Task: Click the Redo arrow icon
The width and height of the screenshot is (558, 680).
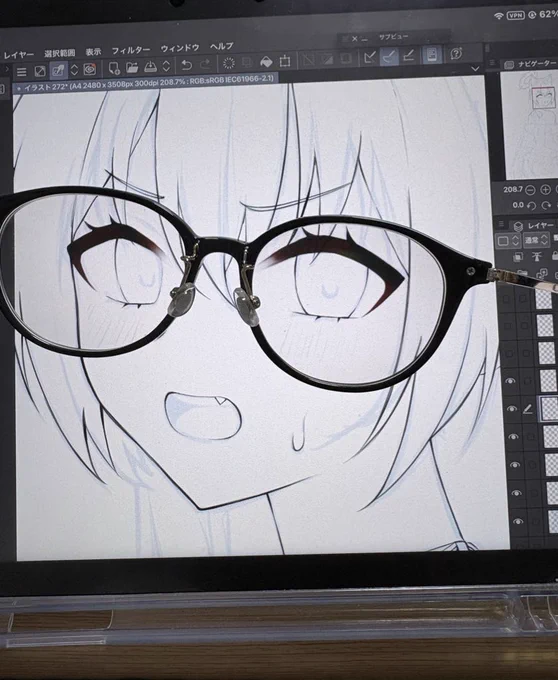Action: 205,65
